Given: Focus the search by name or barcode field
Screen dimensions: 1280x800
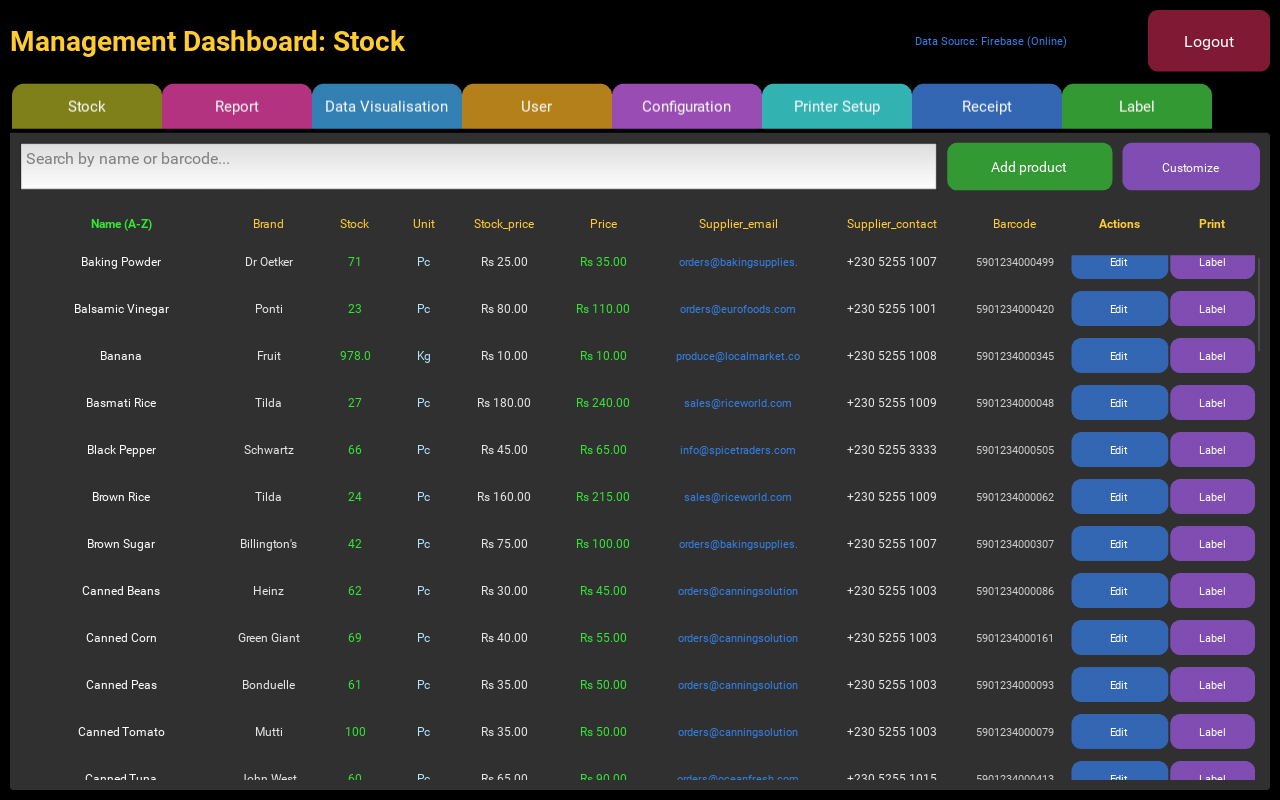Looking at the screenshot, I should [x=478, y=166].
